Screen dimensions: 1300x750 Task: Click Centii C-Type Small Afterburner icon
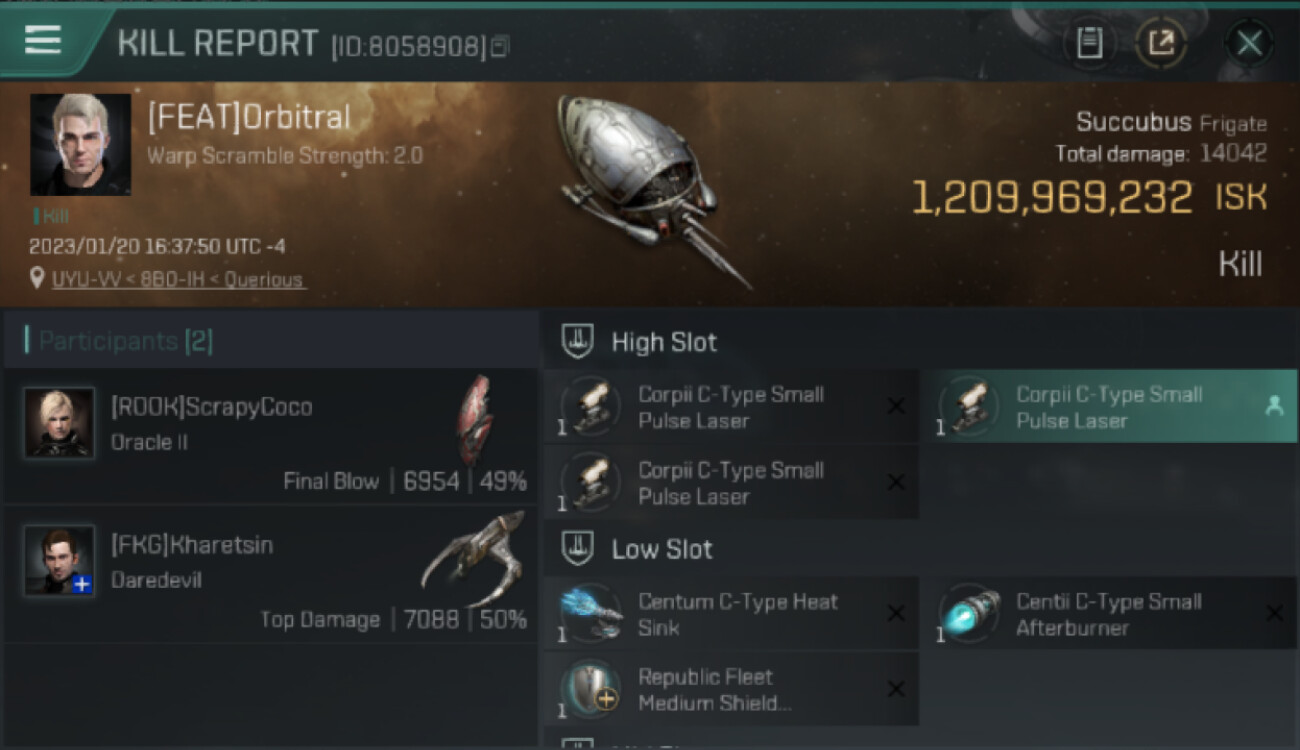pos(969,614)
